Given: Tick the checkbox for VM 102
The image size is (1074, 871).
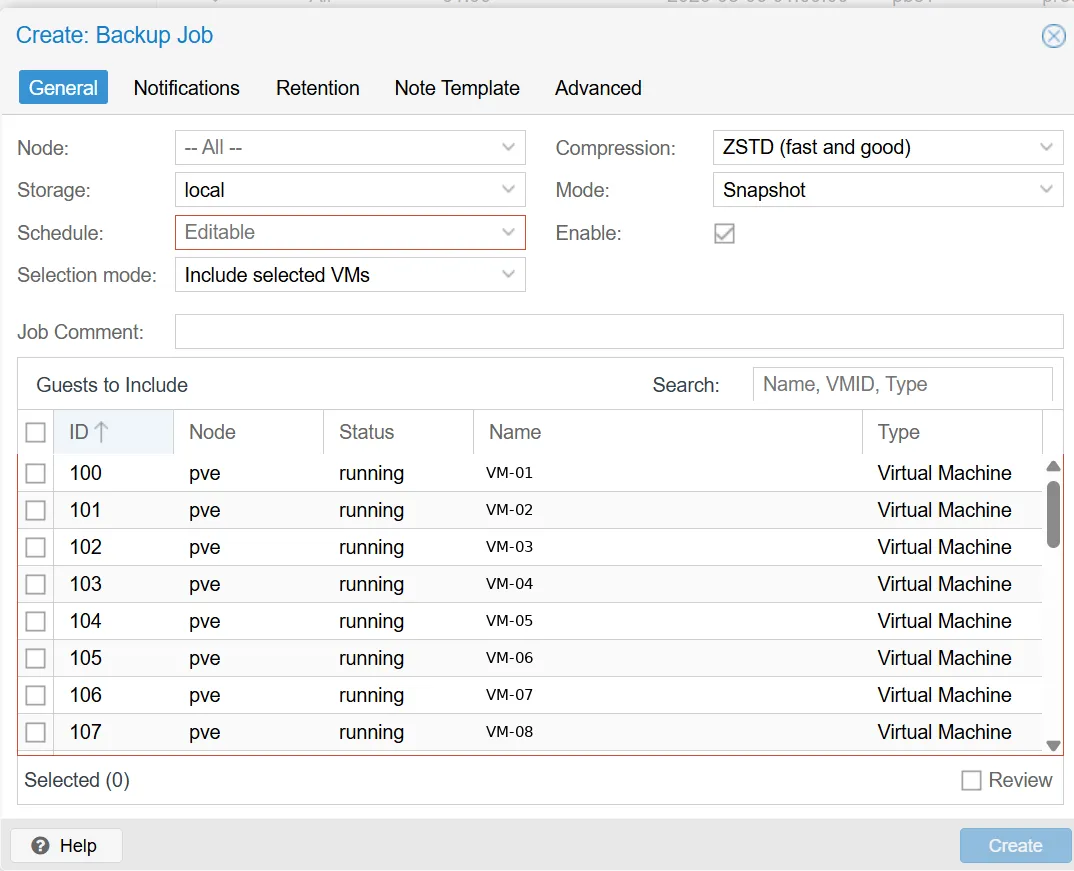Looking at the screenshot, I should 36,547.
